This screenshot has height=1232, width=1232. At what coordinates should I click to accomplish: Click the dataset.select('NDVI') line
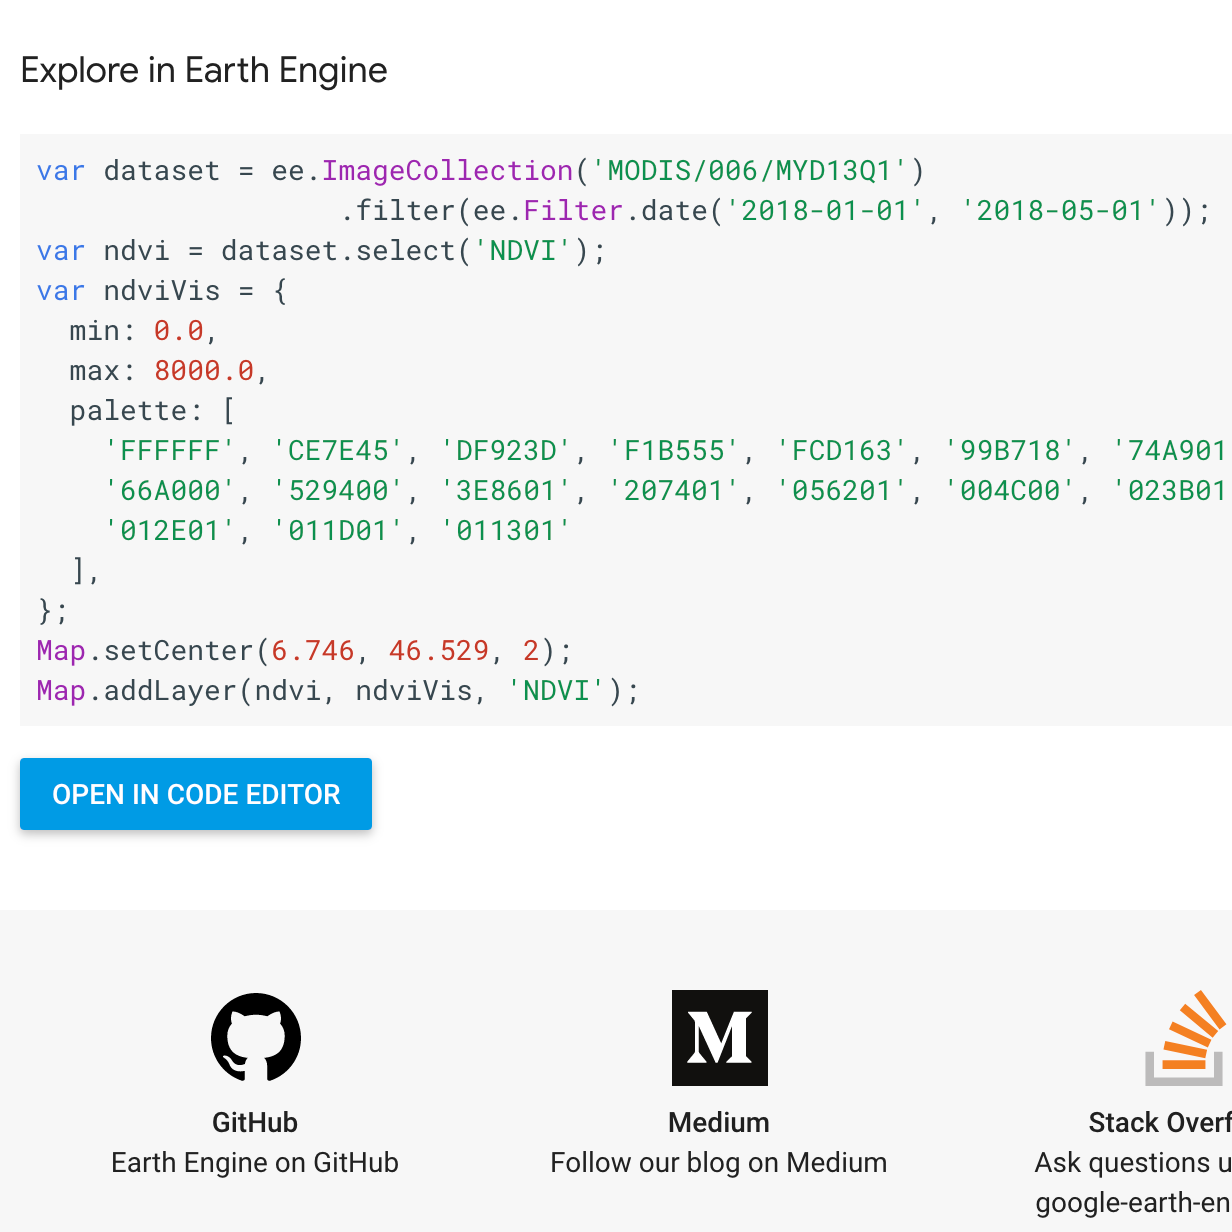[x=321, y=251]
